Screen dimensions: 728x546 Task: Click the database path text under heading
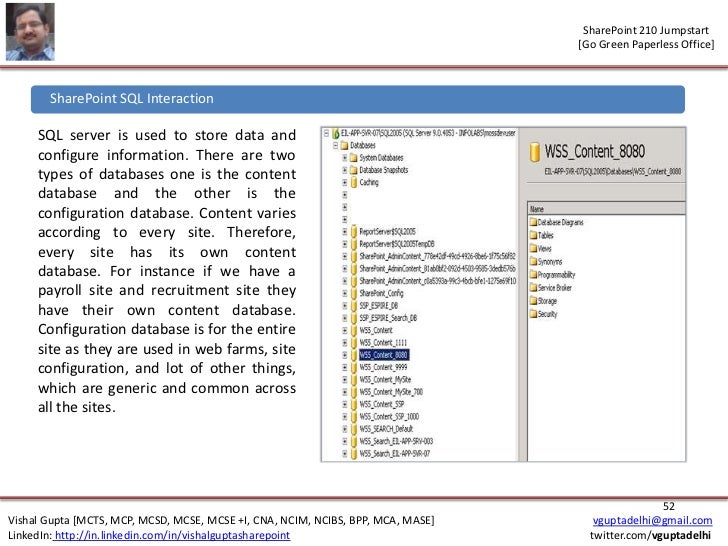pos(613,171)
